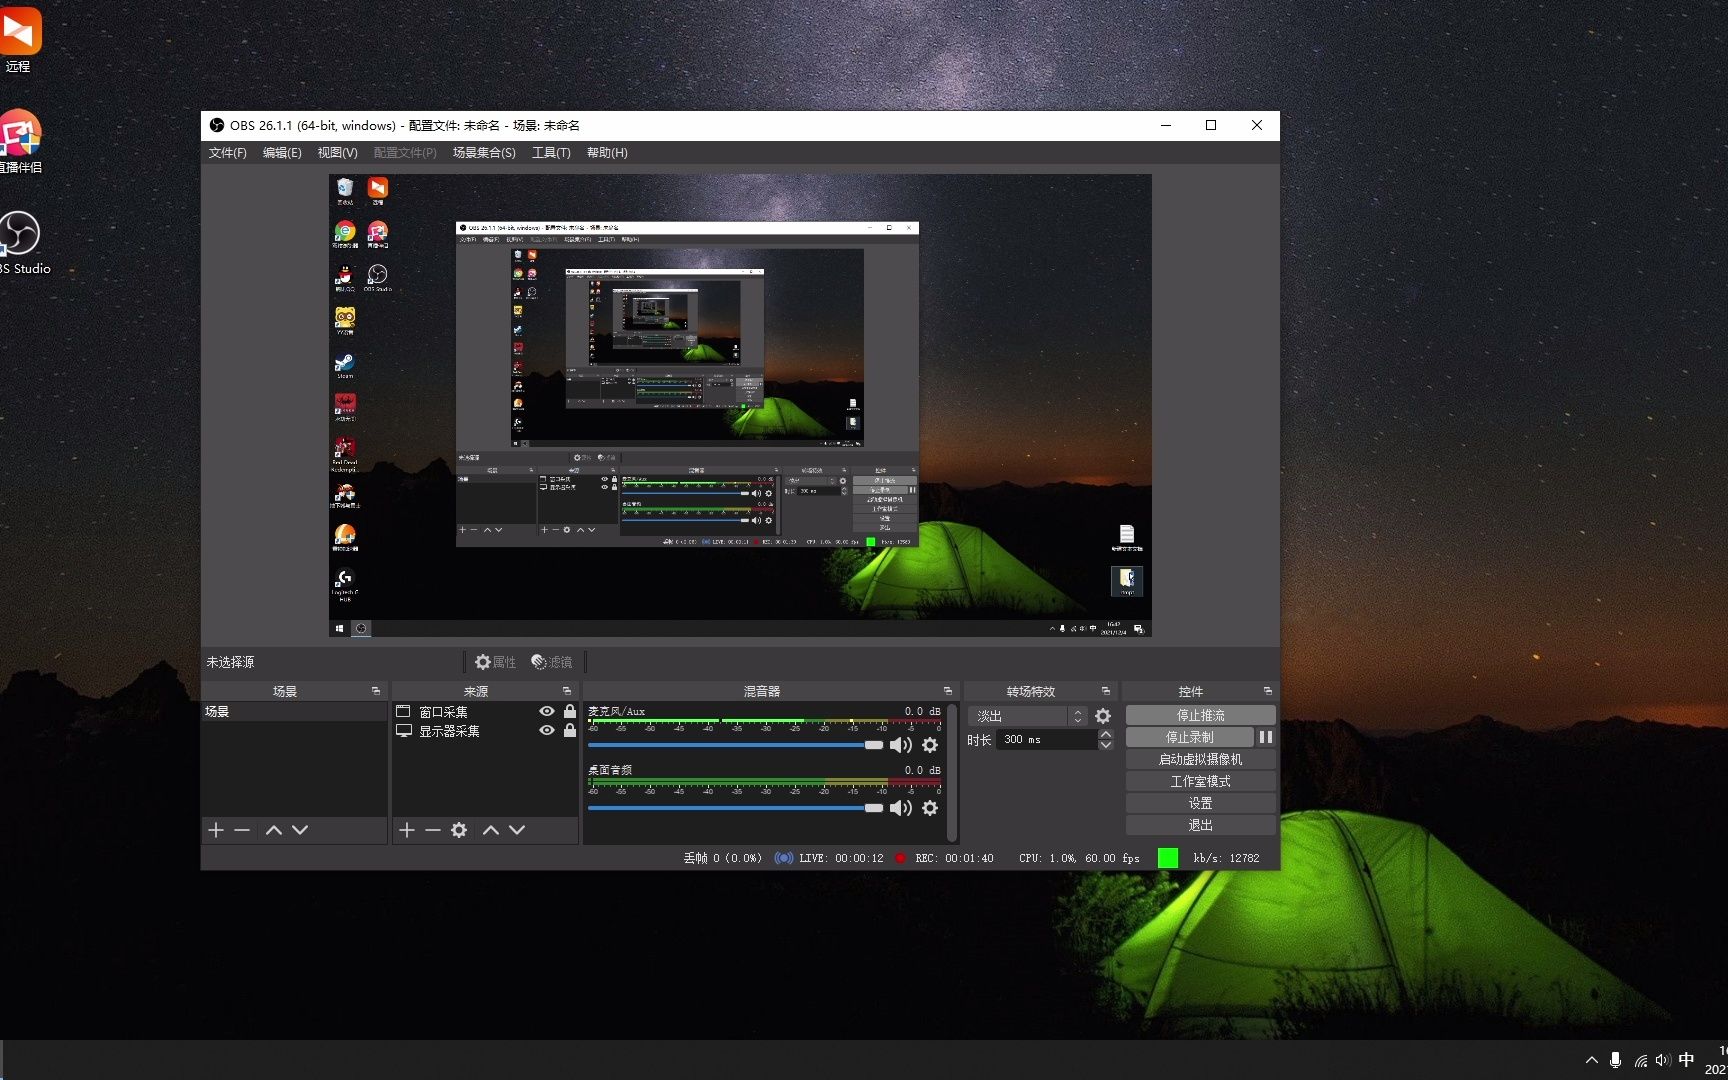Open the 直播伴侣 desktop shortcut
The width and height of the screenshot is (1728, 1080).
pos(20,142)
